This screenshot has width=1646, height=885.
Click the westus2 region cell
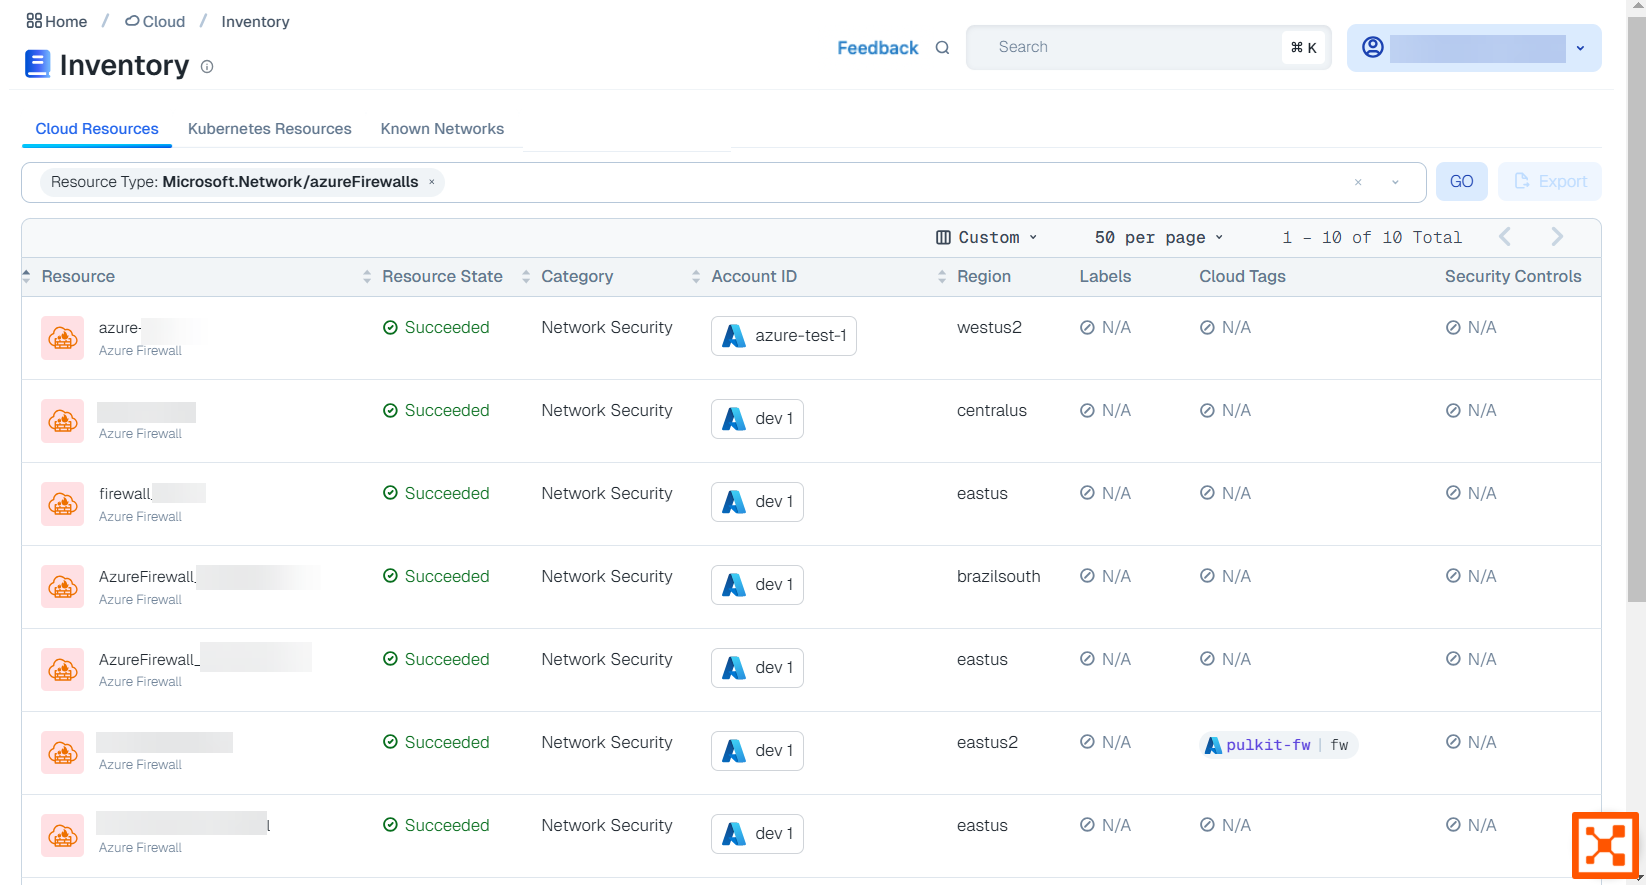pyautogui.click(x=989, y=327)
